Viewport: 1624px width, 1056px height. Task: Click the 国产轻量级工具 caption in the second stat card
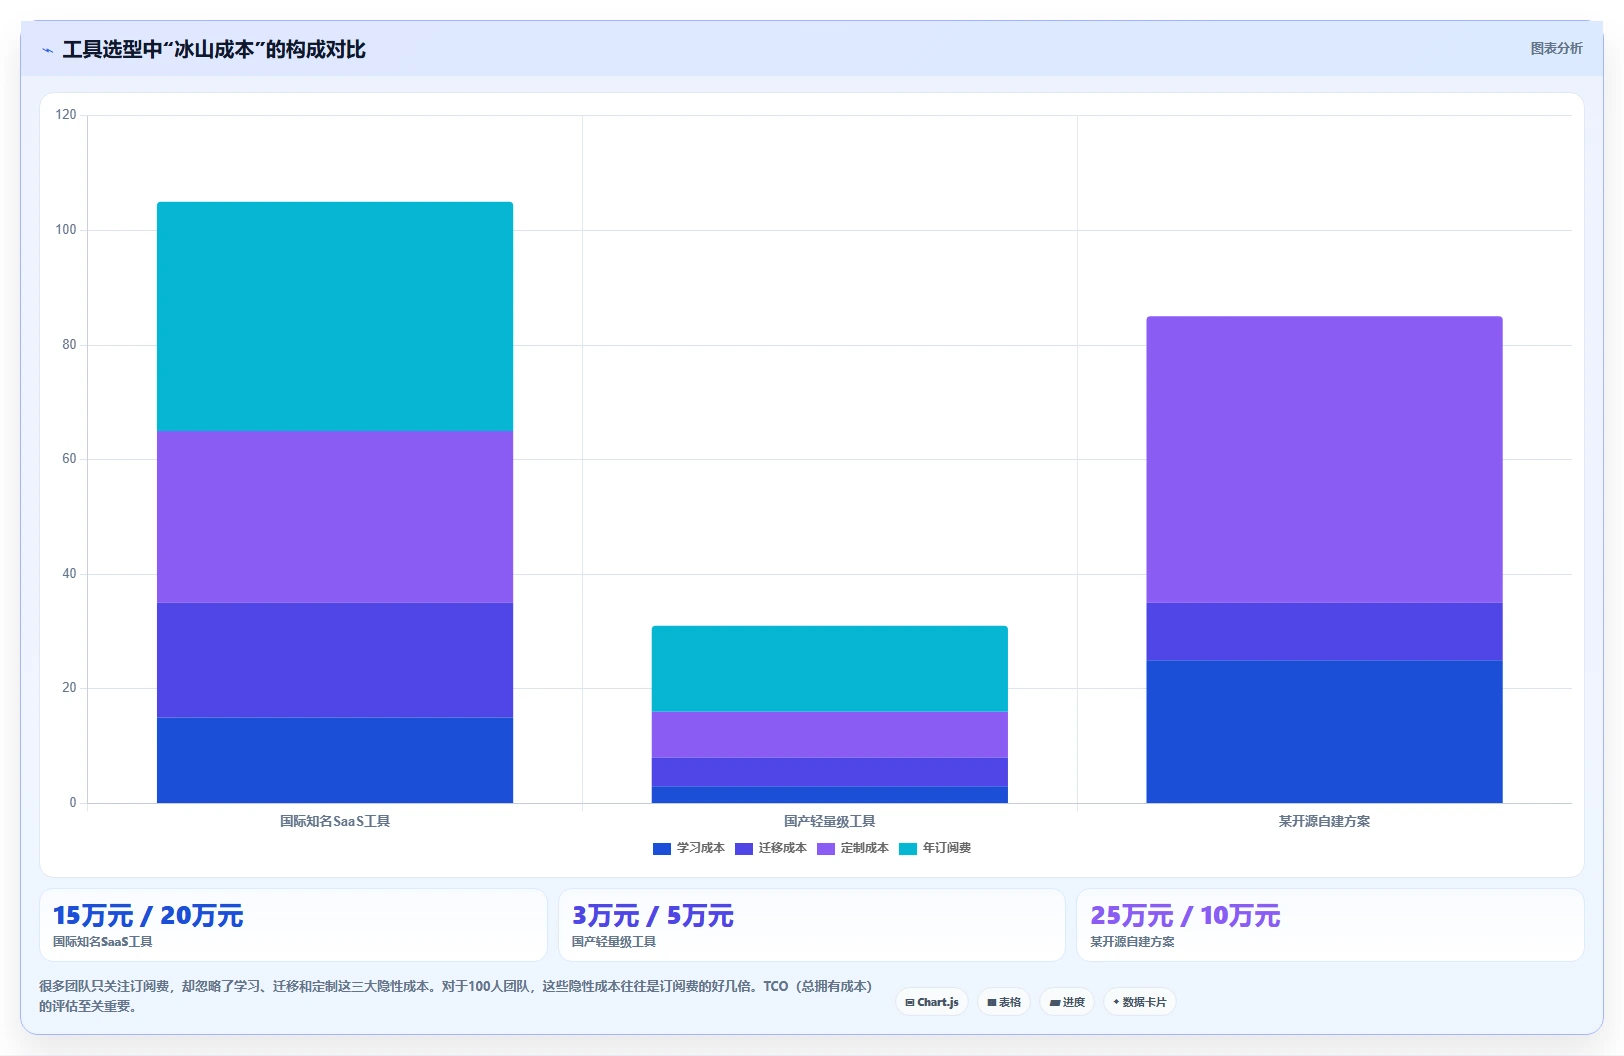(x=614, y=942)
